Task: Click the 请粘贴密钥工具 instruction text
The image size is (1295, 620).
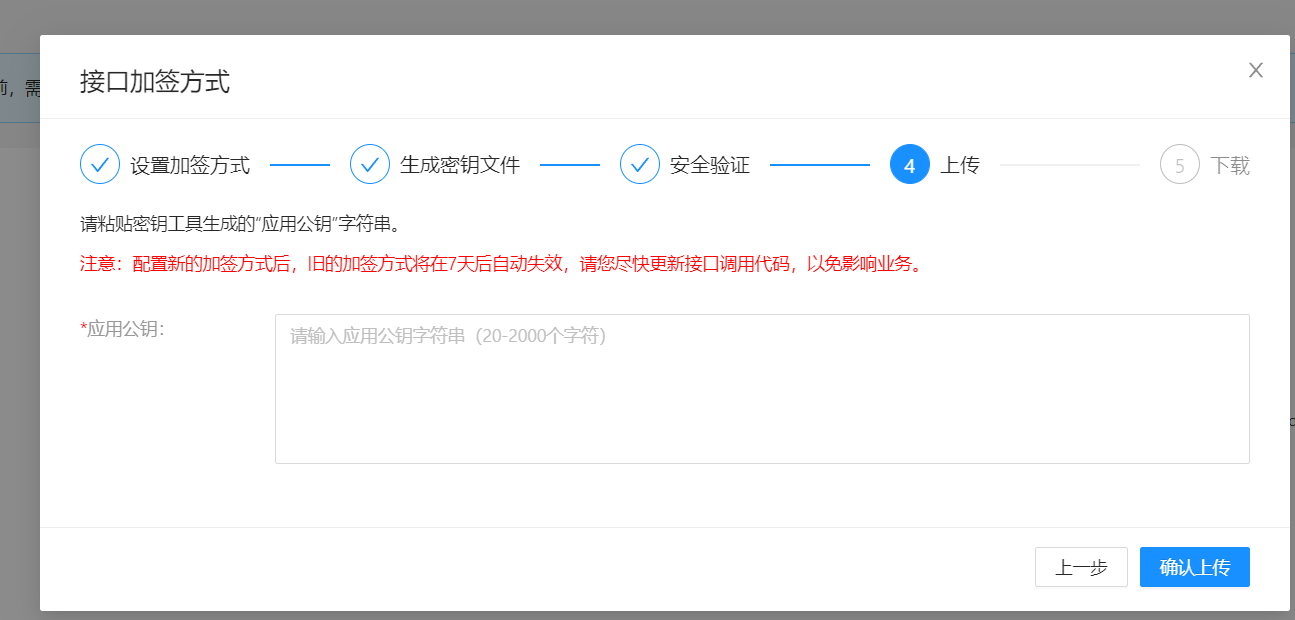Action: (240, 223)
